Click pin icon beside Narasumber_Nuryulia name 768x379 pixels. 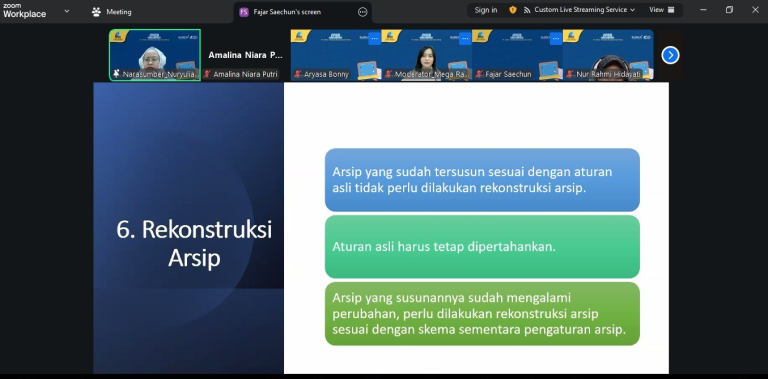point(116,73)
